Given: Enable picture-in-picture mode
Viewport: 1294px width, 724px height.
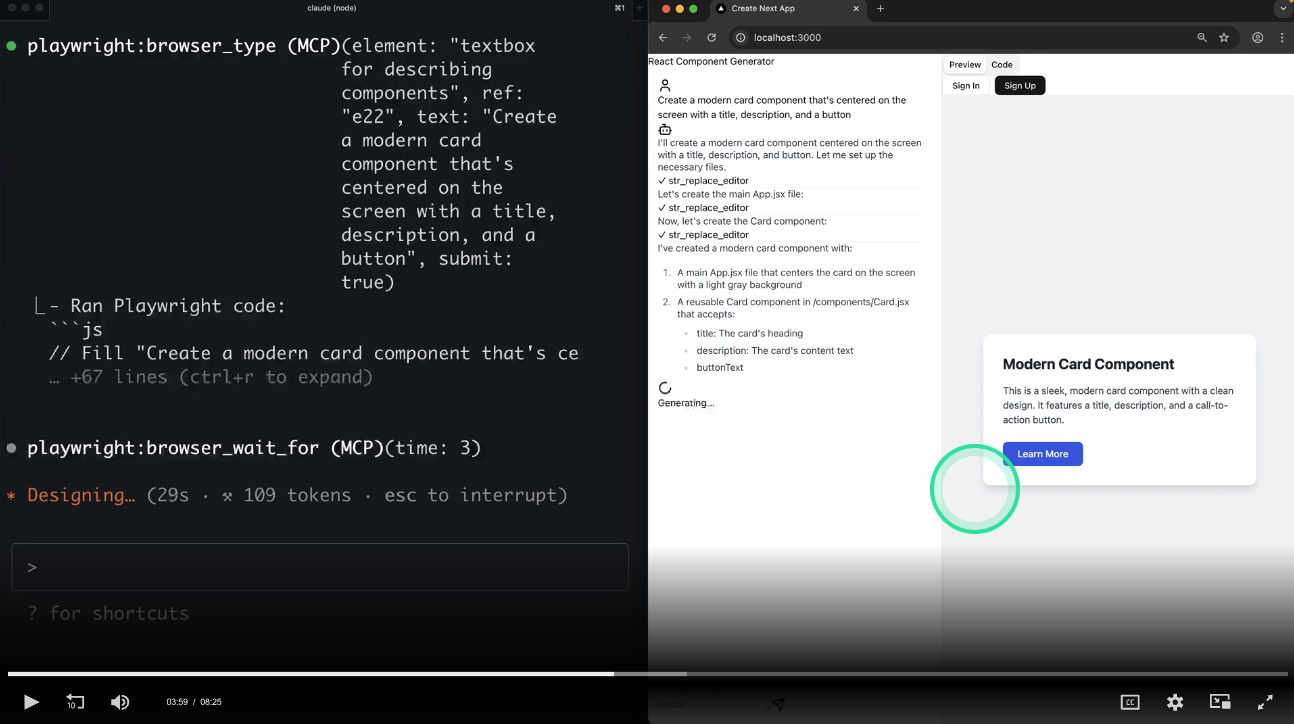Looking at the screenshot, I should coord(1220,702).
